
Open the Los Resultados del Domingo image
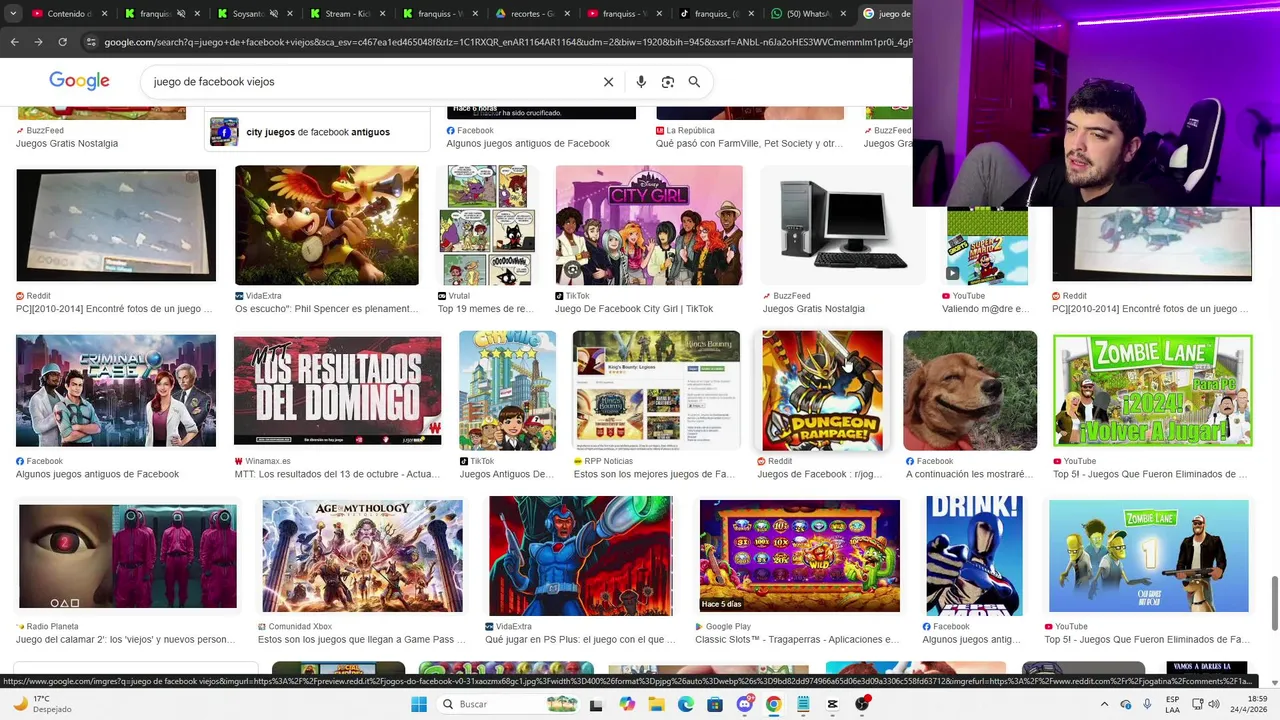coord(337,391)
